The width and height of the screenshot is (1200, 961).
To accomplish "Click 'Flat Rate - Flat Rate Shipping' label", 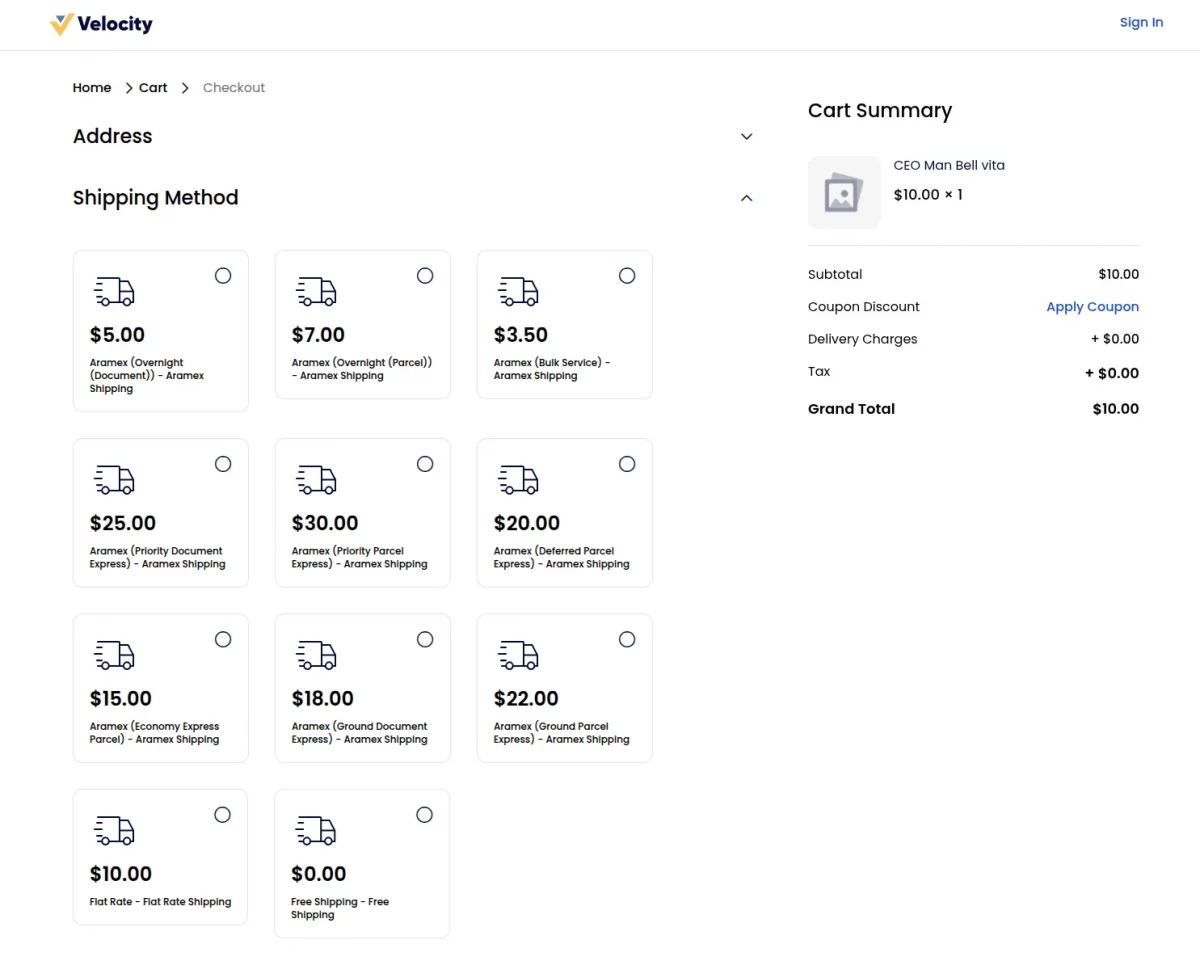I will [160, 902].
